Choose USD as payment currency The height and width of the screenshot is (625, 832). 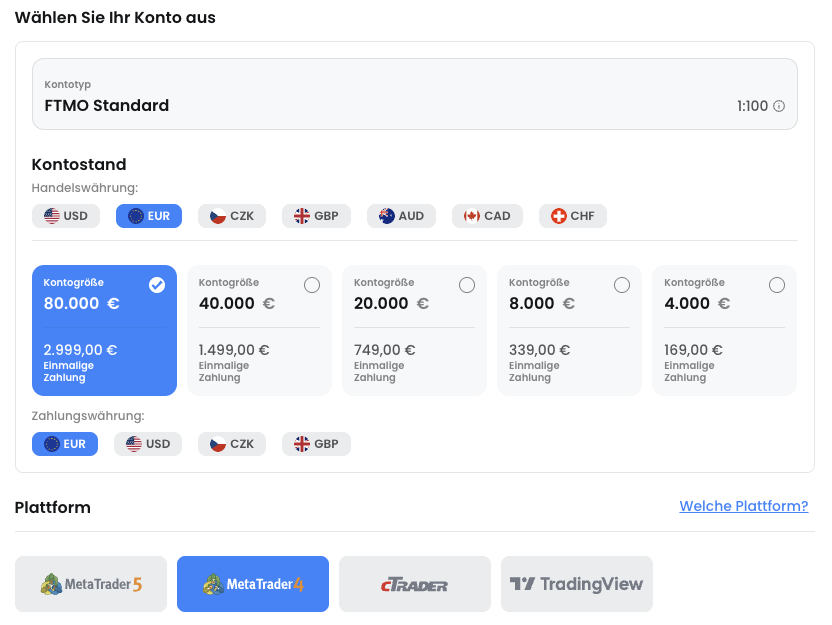click(x=148, y=444)
